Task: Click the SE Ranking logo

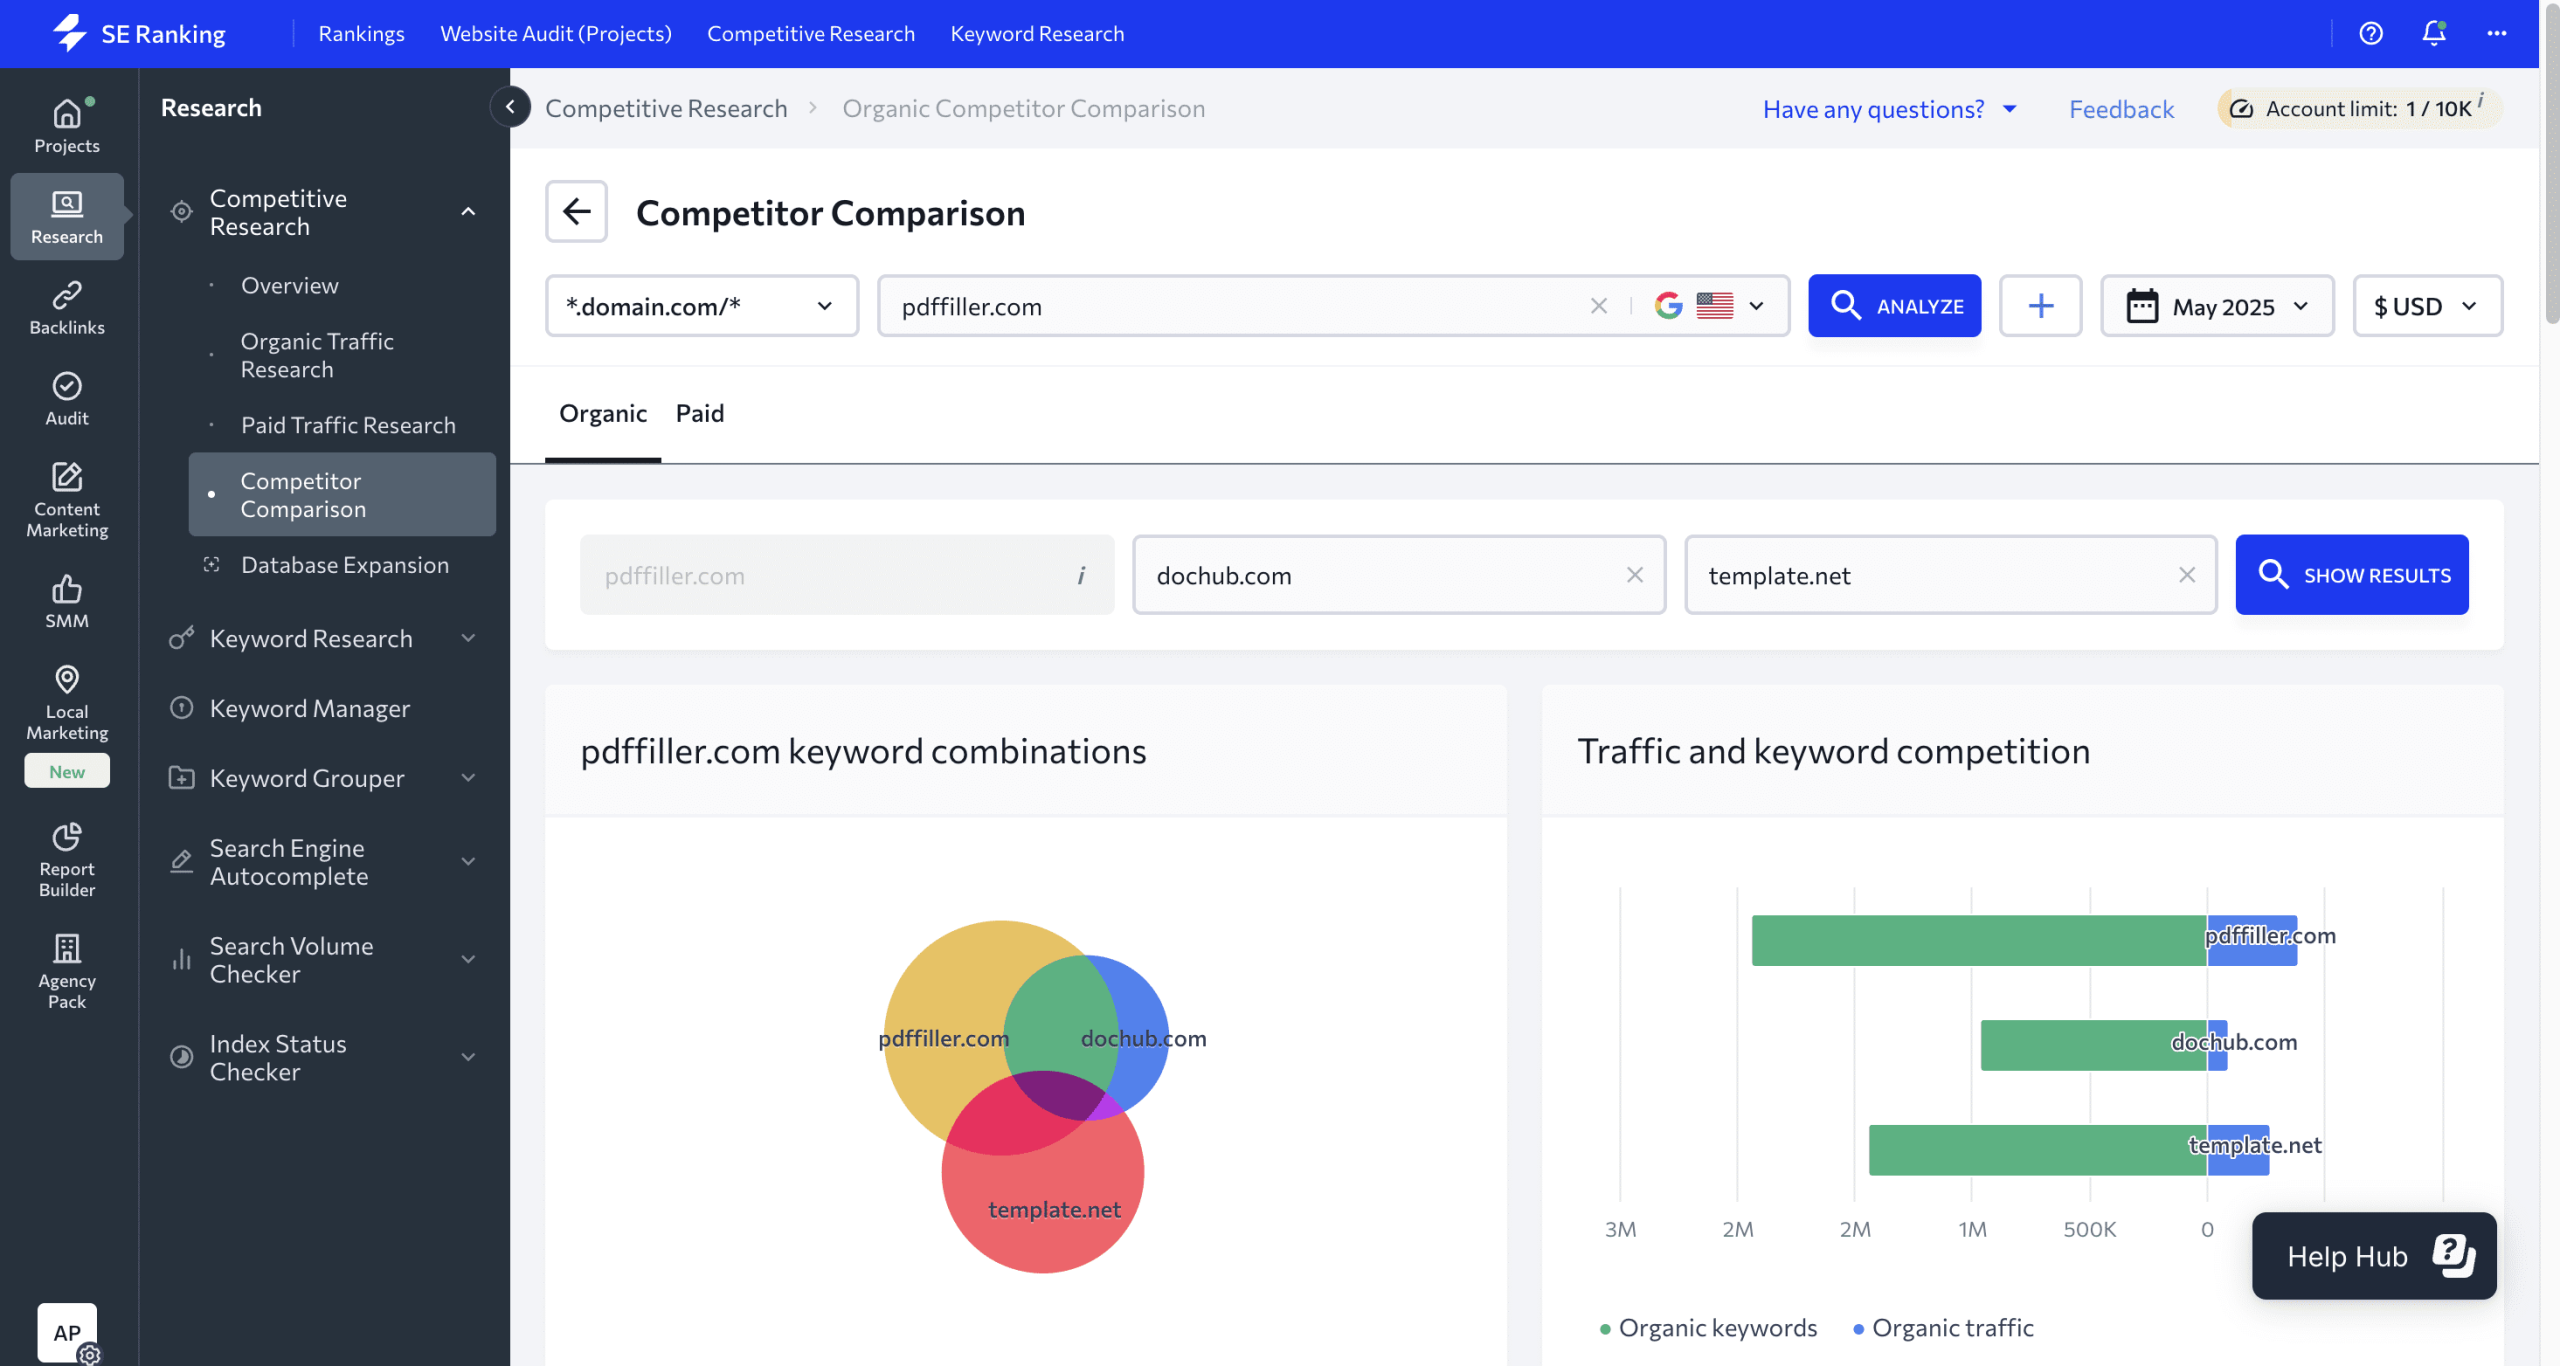Action: (139, 33)
